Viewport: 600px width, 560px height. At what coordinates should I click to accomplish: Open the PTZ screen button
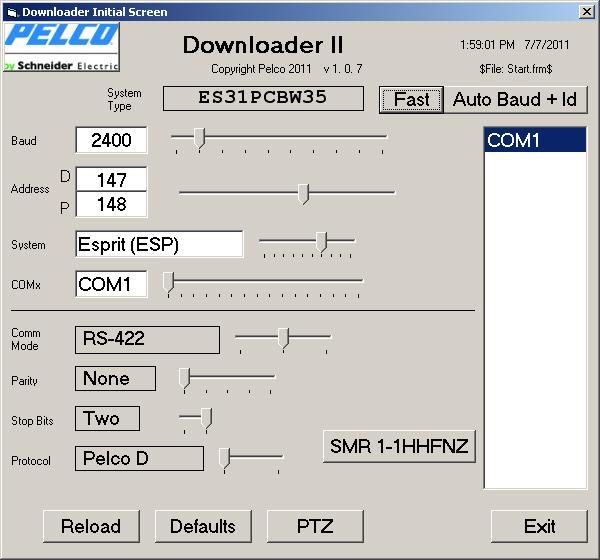(315, 526)
